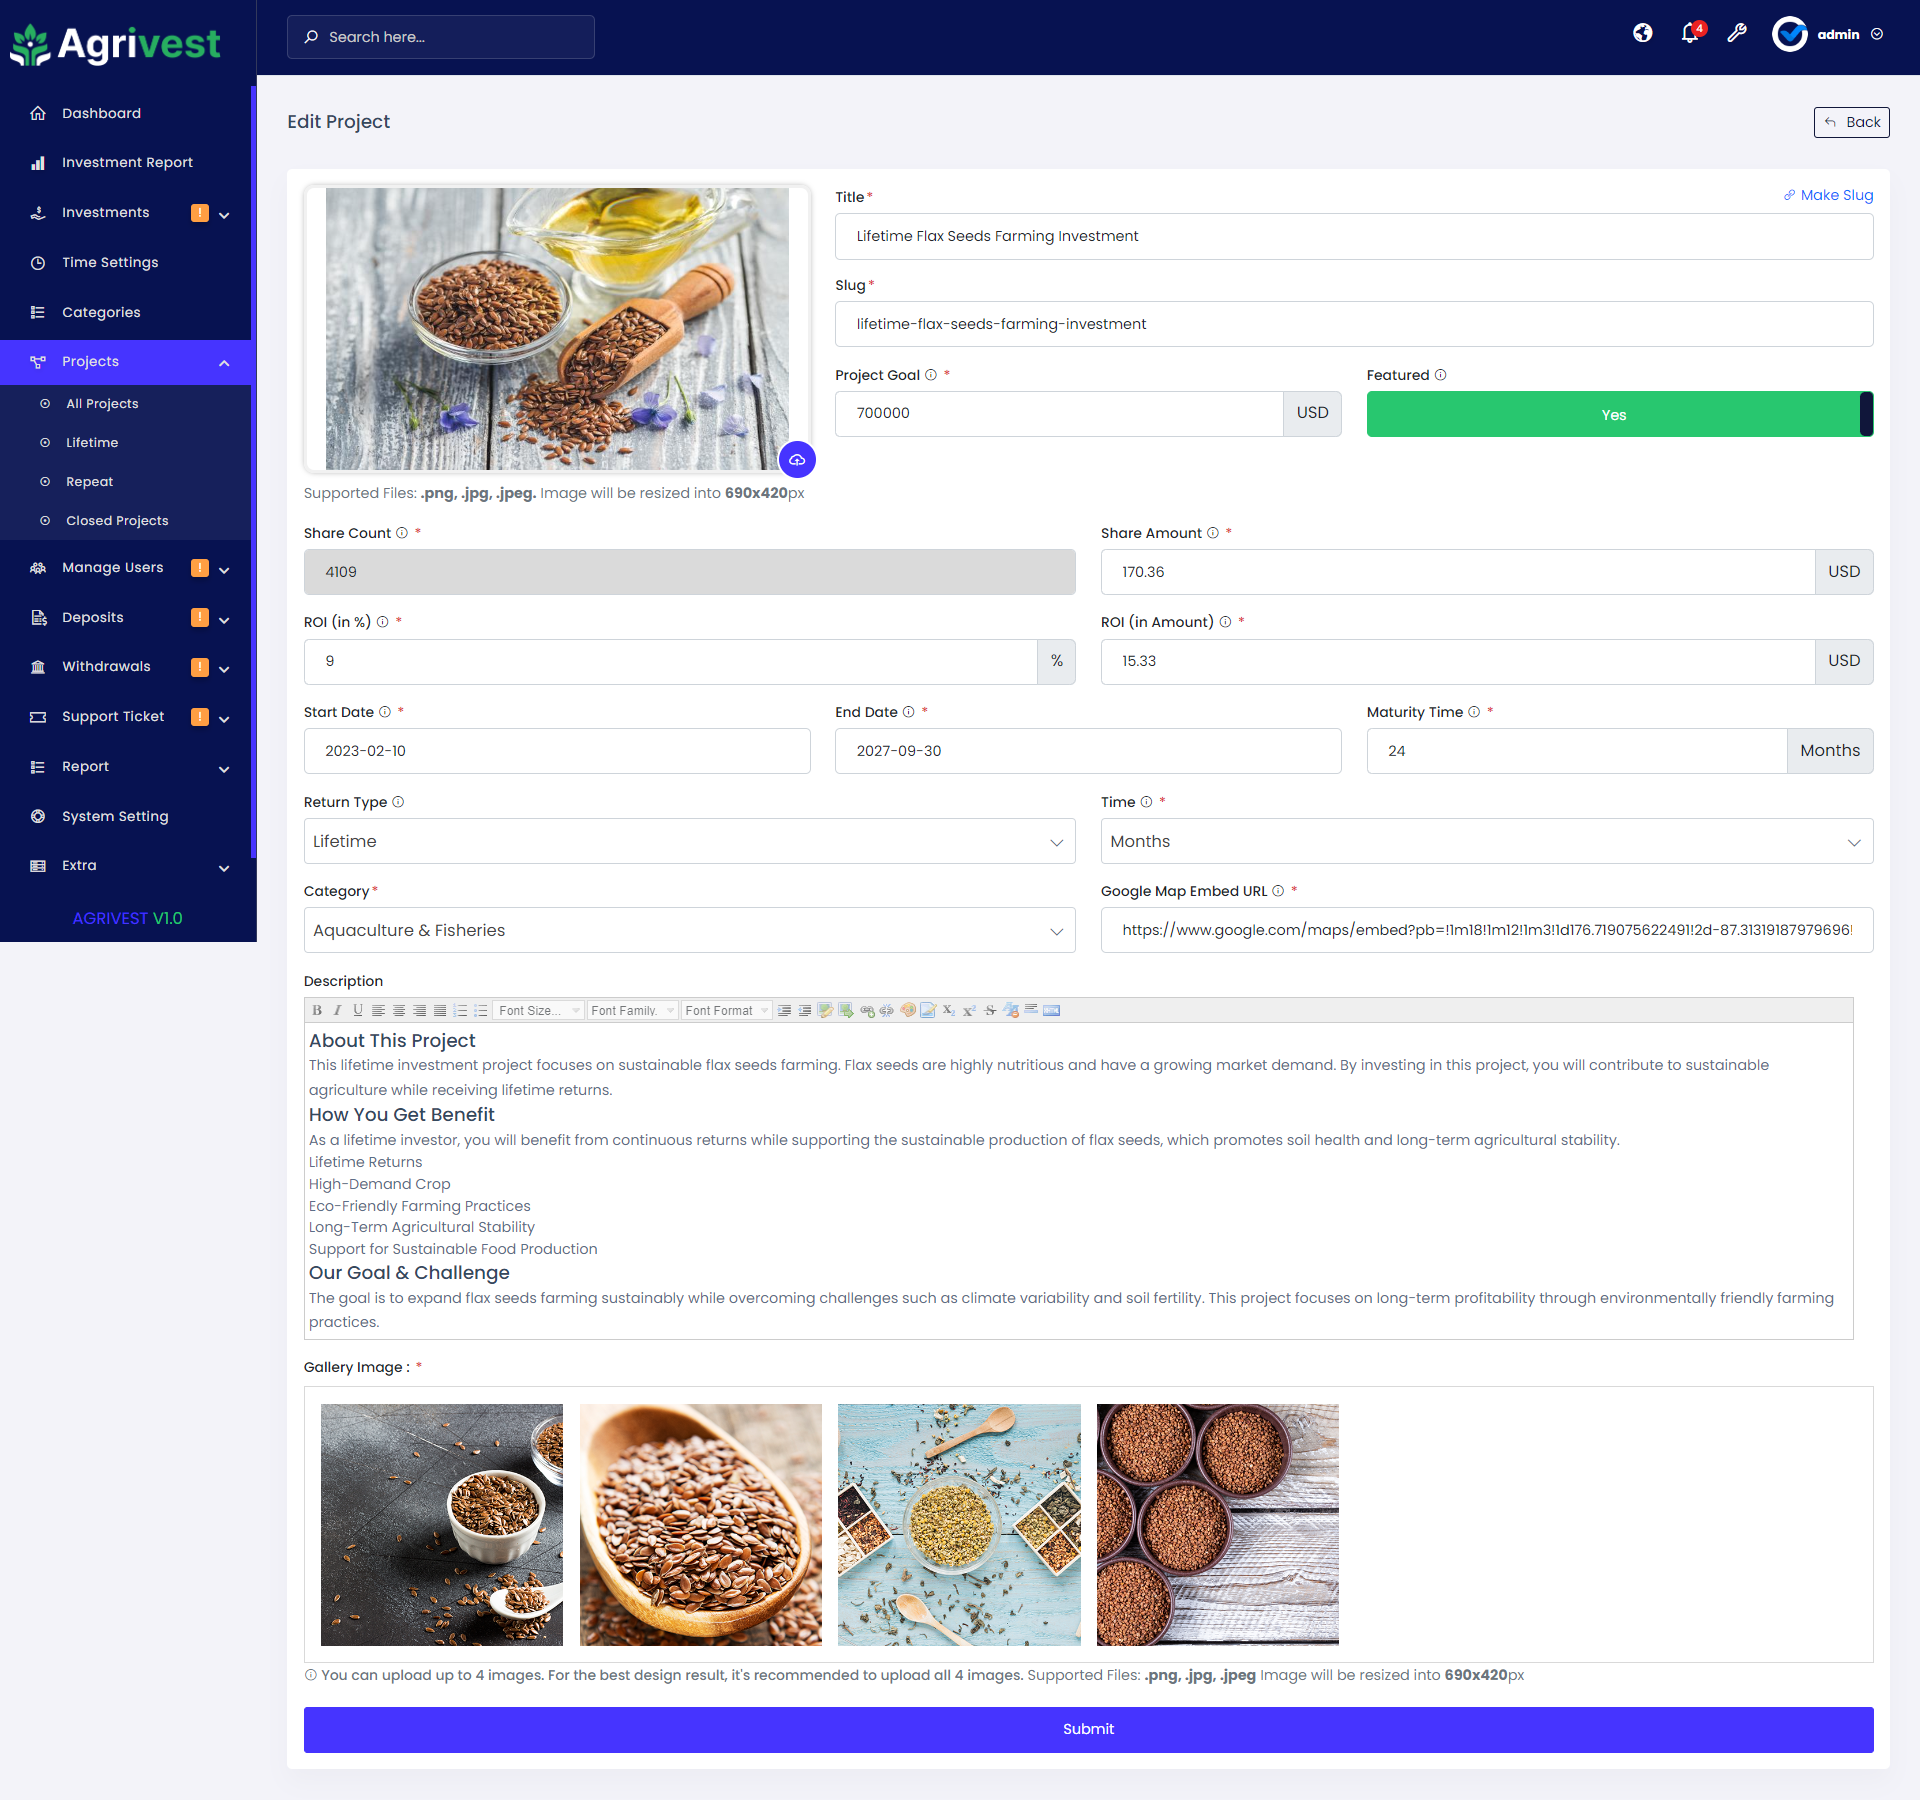This screenshot has height=1800, width=1920.
Task: Open the notifications bell icon
Action: (1690, 33)
